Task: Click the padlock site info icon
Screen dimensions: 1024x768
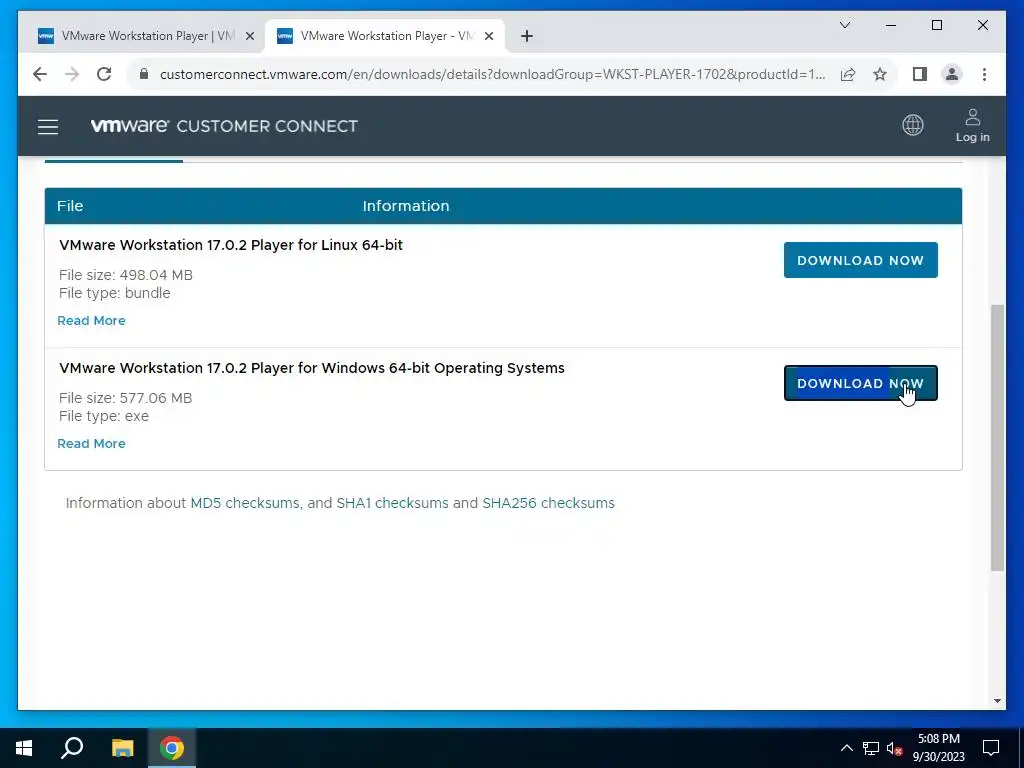Action: coord(144,74)
